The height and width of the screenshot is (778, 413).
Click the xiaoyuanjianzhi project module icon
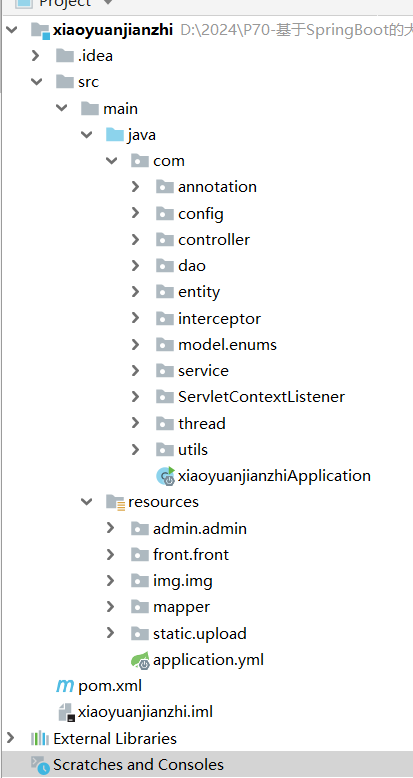40,30
